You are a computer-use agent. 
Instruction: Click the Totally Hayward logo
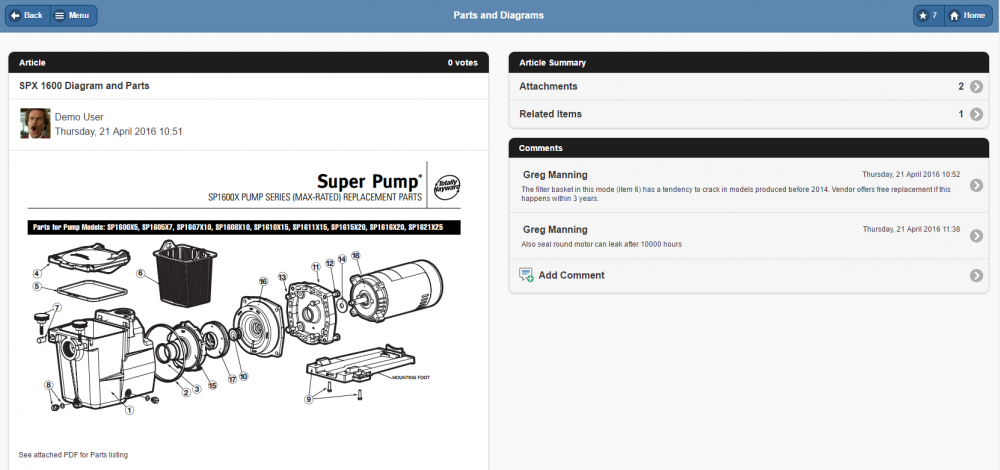(x=447, y=186)
